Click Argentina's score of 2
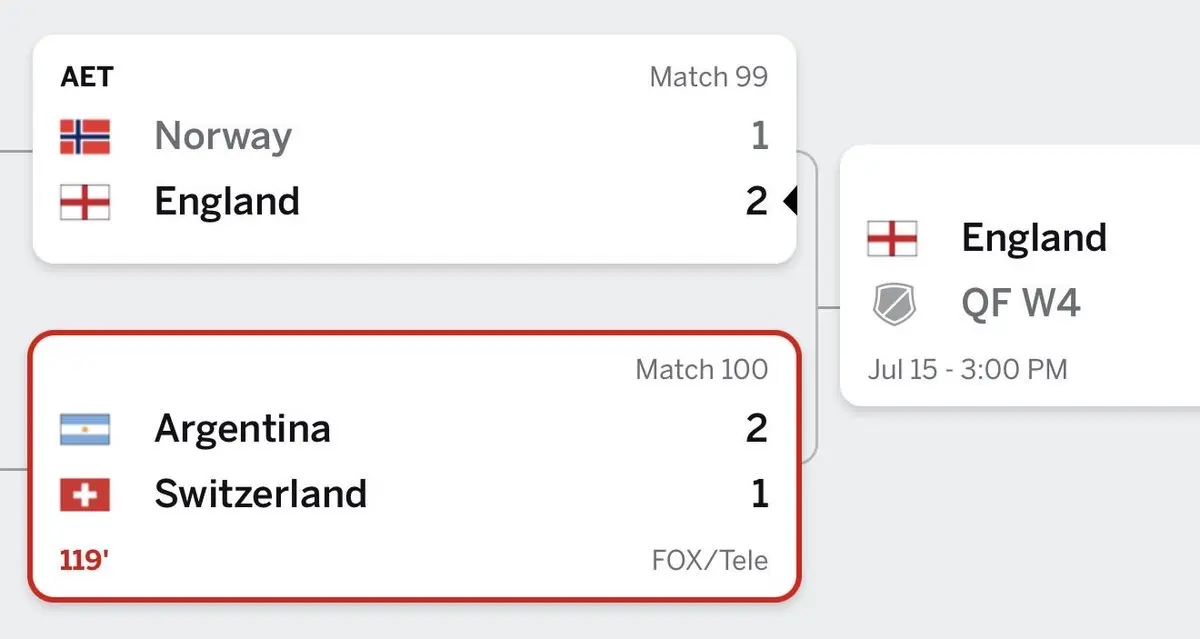Screen dimensions: 1200x639 click(757, 429)
